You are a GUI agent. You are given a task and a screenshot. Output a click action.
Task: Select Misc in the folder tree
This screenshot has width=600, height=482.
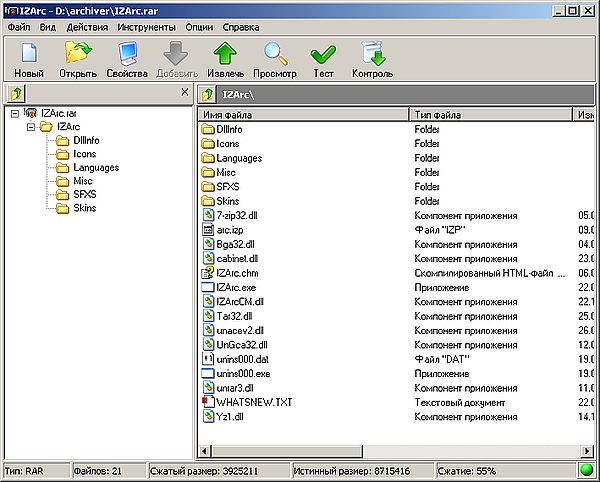(x=83, y=181)
